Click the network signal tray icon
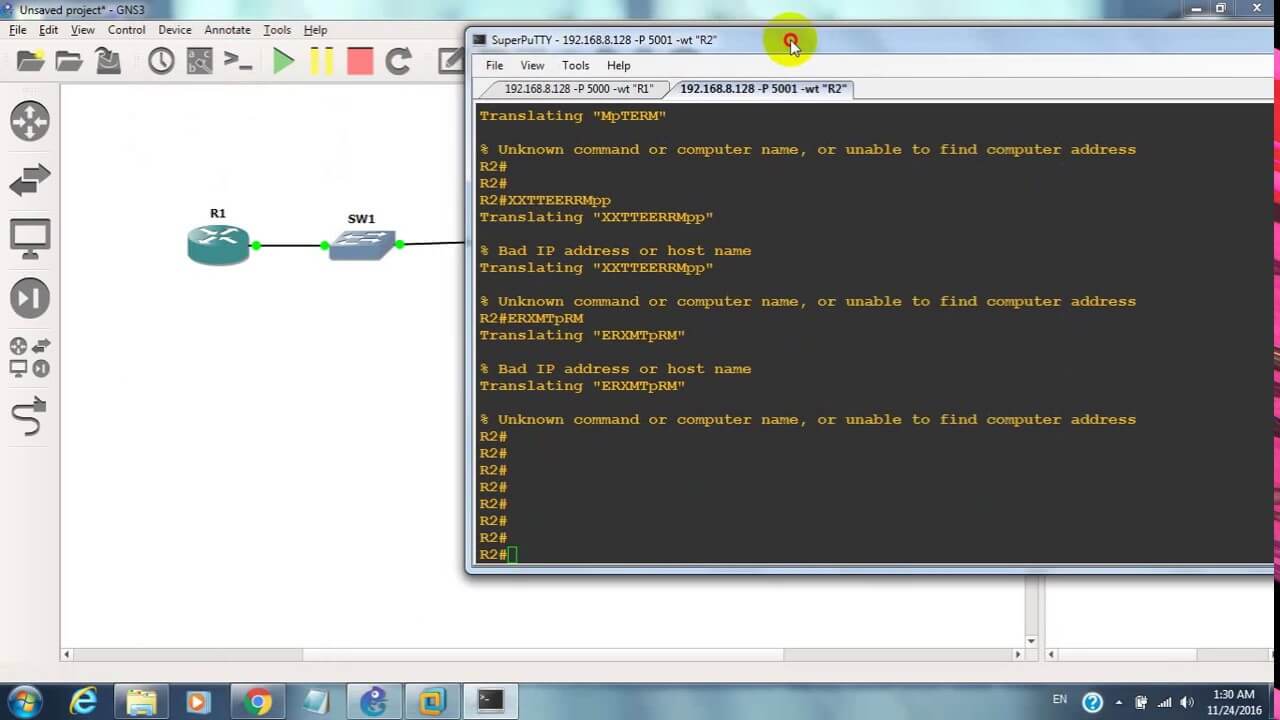Viewport: 1280px width, 720px height. coord(1163,702)
